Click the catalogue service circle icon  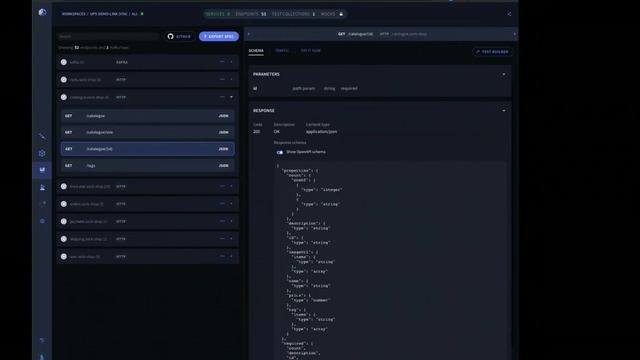tap(64, 97)
